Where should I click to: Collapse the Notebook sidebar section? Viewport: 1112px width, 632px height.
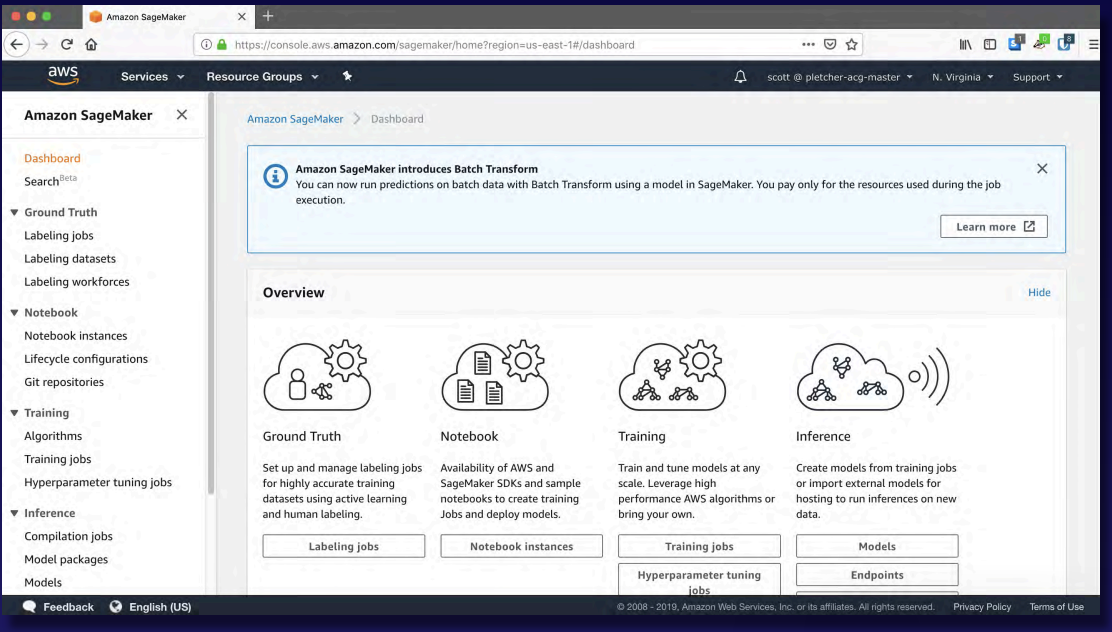click(x=14, y=312)
